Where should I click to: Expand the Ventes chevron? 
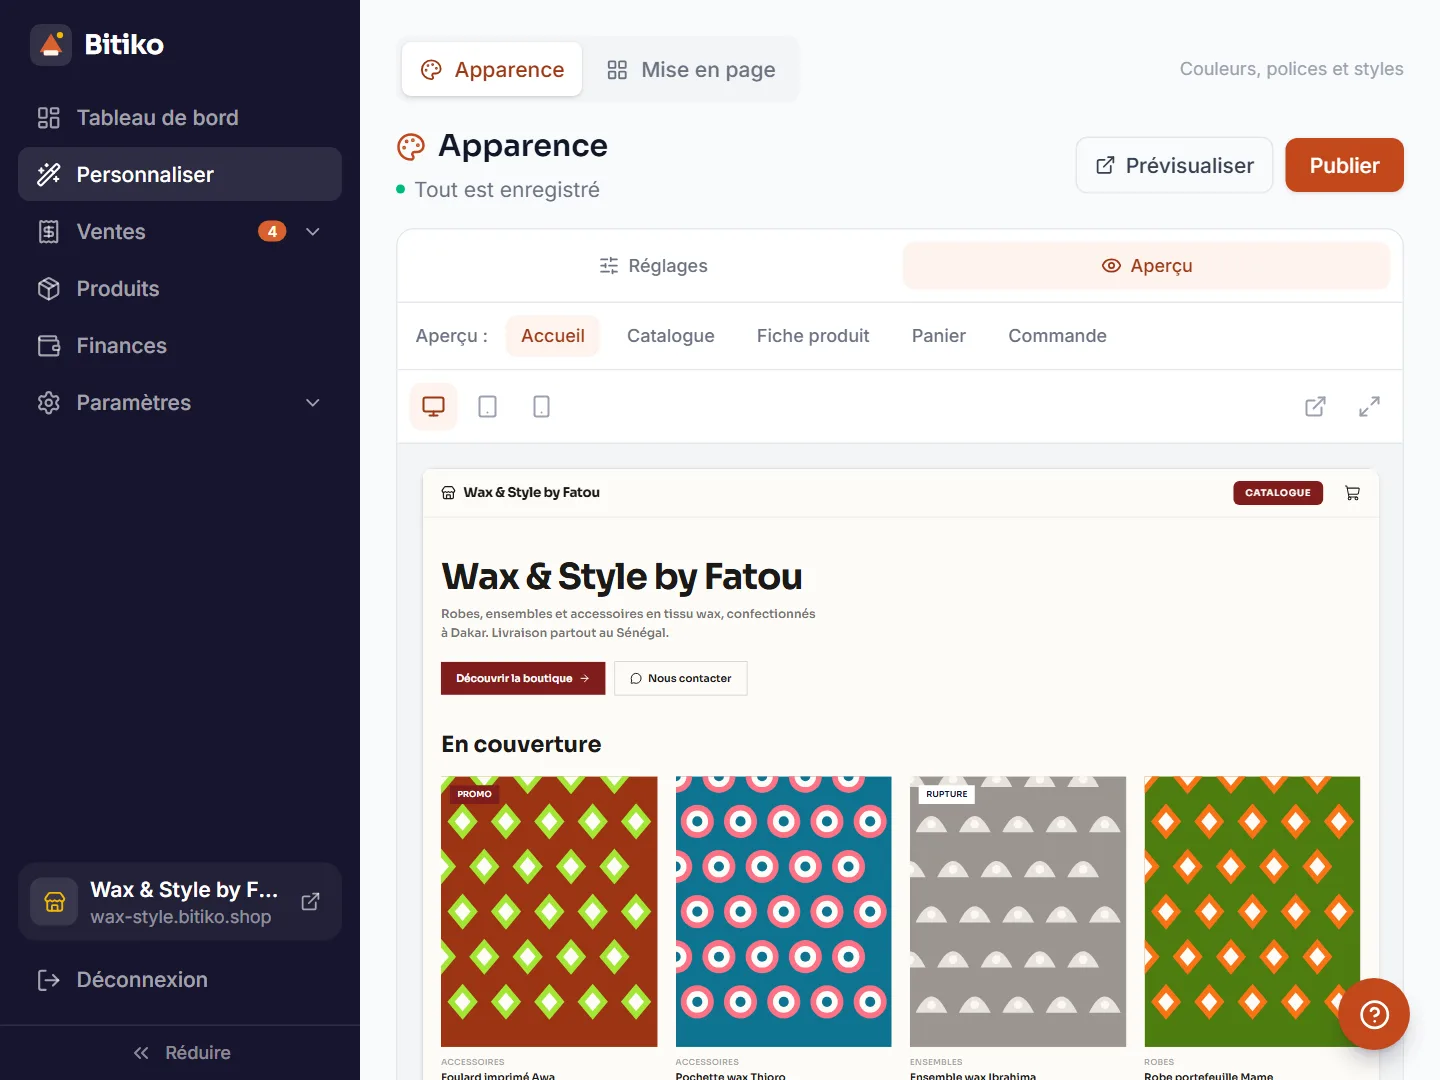[x=313, y=232]
